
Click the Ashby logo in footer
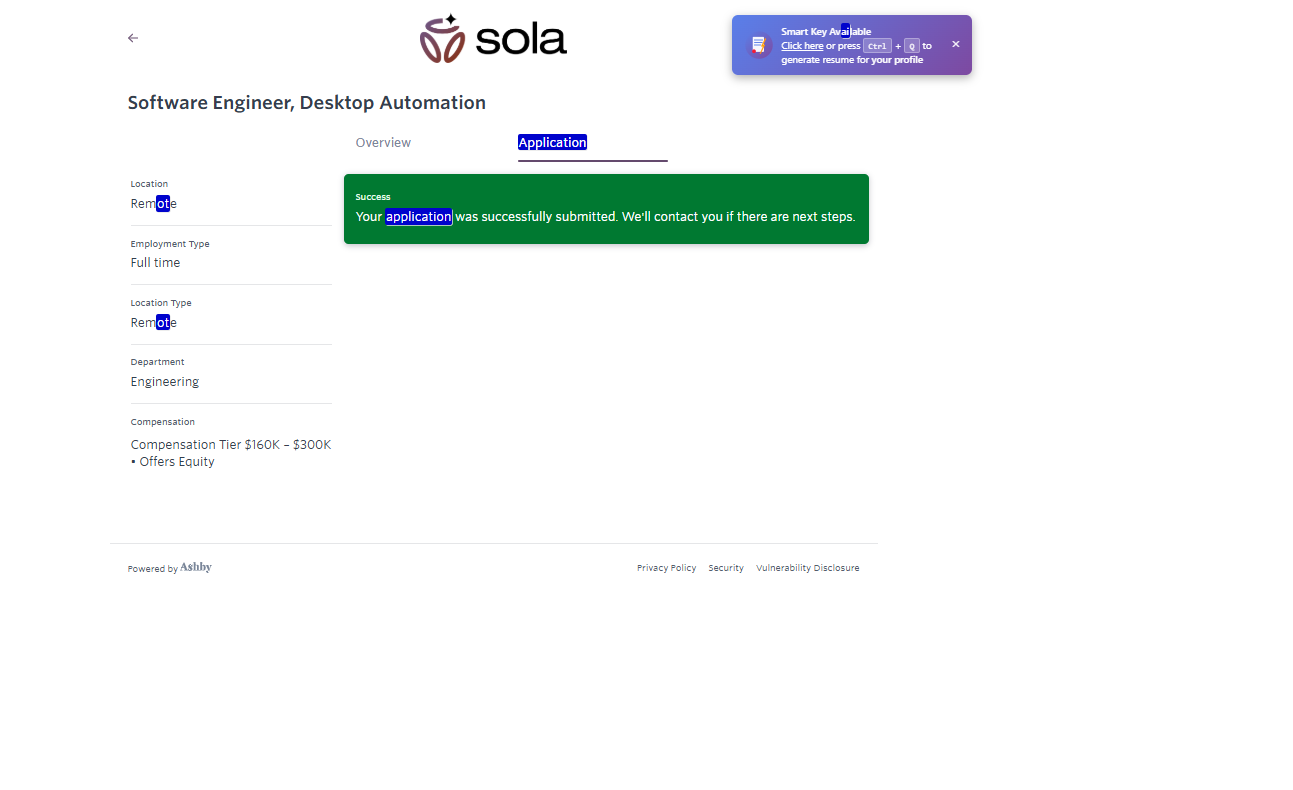click(x=196, y=568)
